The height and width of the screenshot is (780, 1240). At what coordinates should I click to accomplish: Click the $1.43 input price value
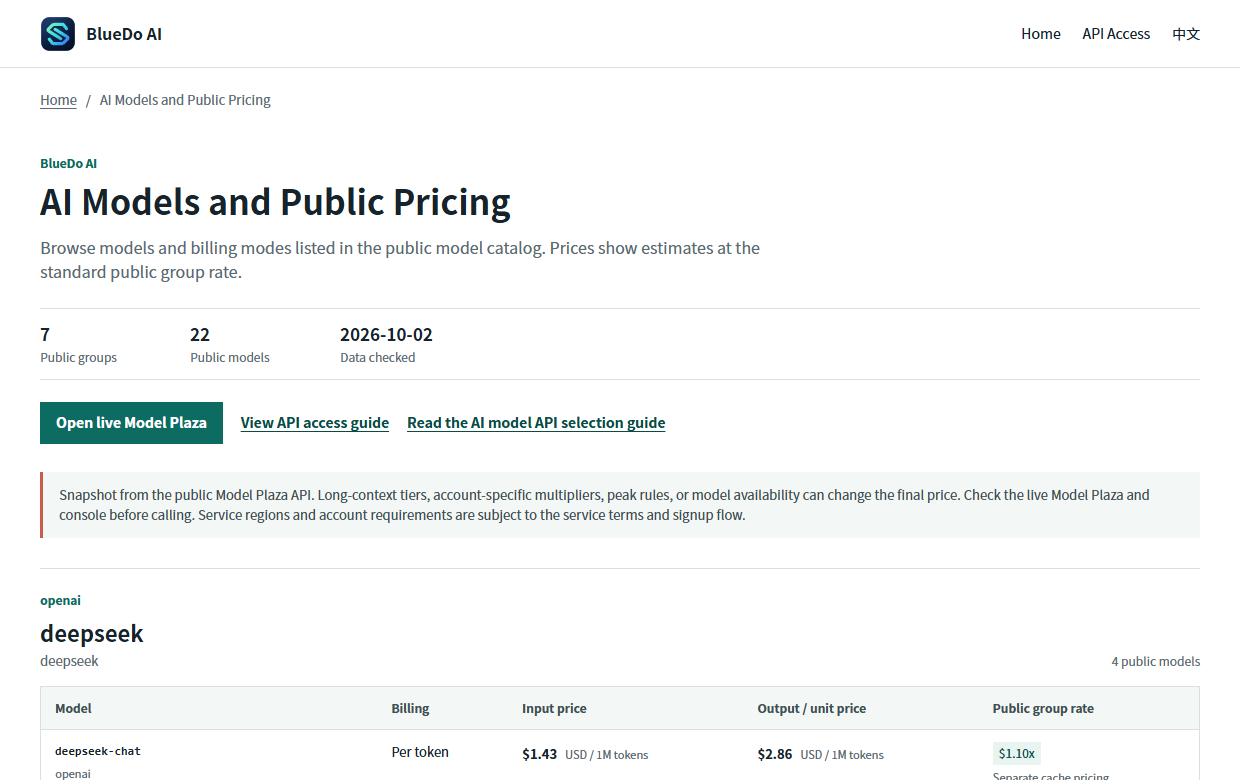coord(539,754)
